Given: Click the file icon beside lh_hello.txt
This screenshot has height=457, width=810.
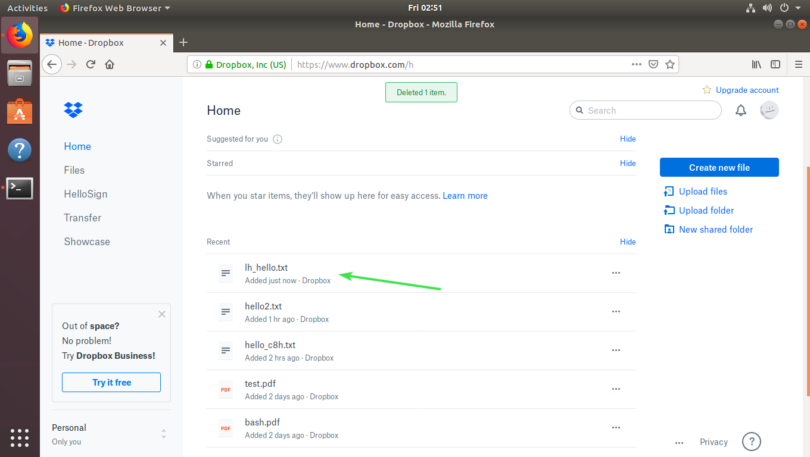Looking at the screenshot, I should [x=226, y=273].
